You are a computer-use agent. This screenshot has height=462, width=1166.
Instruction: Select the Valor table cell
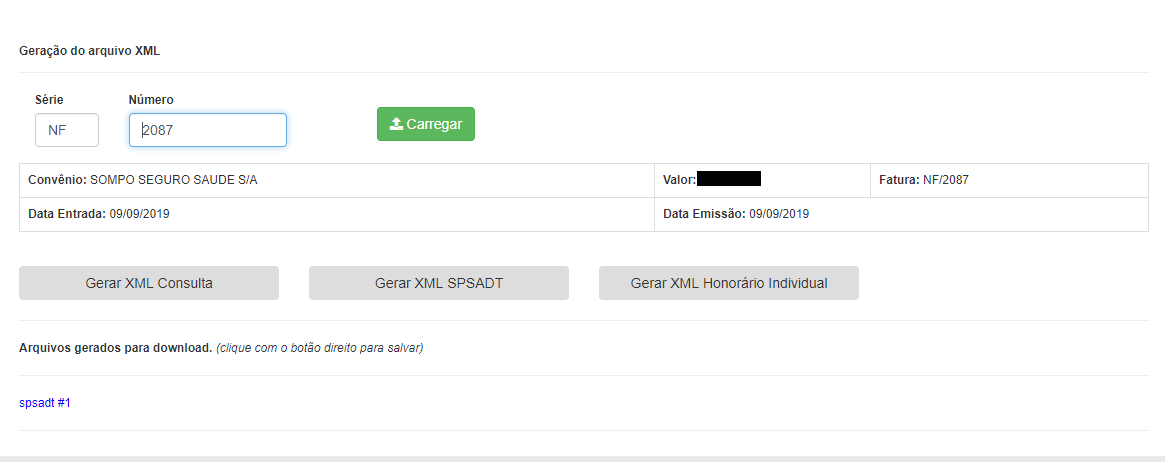(x=762, y=180)
